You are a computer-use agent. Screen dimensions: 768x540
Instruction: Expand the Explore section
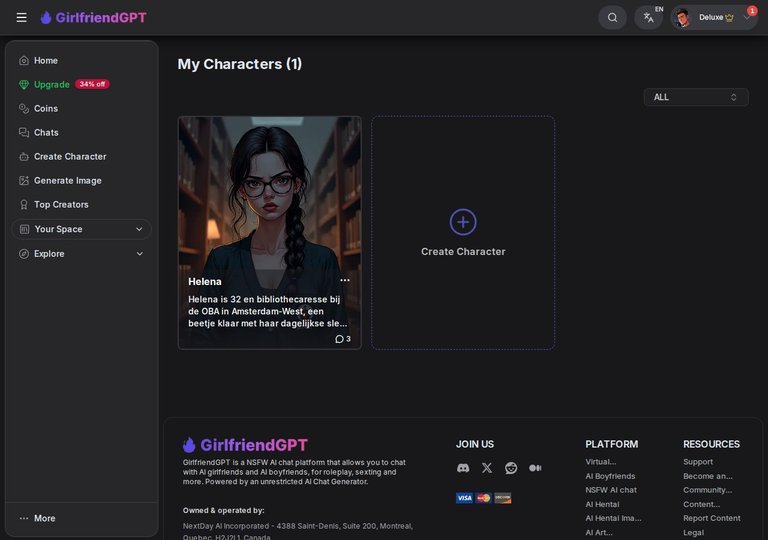[x=81, y=253]
